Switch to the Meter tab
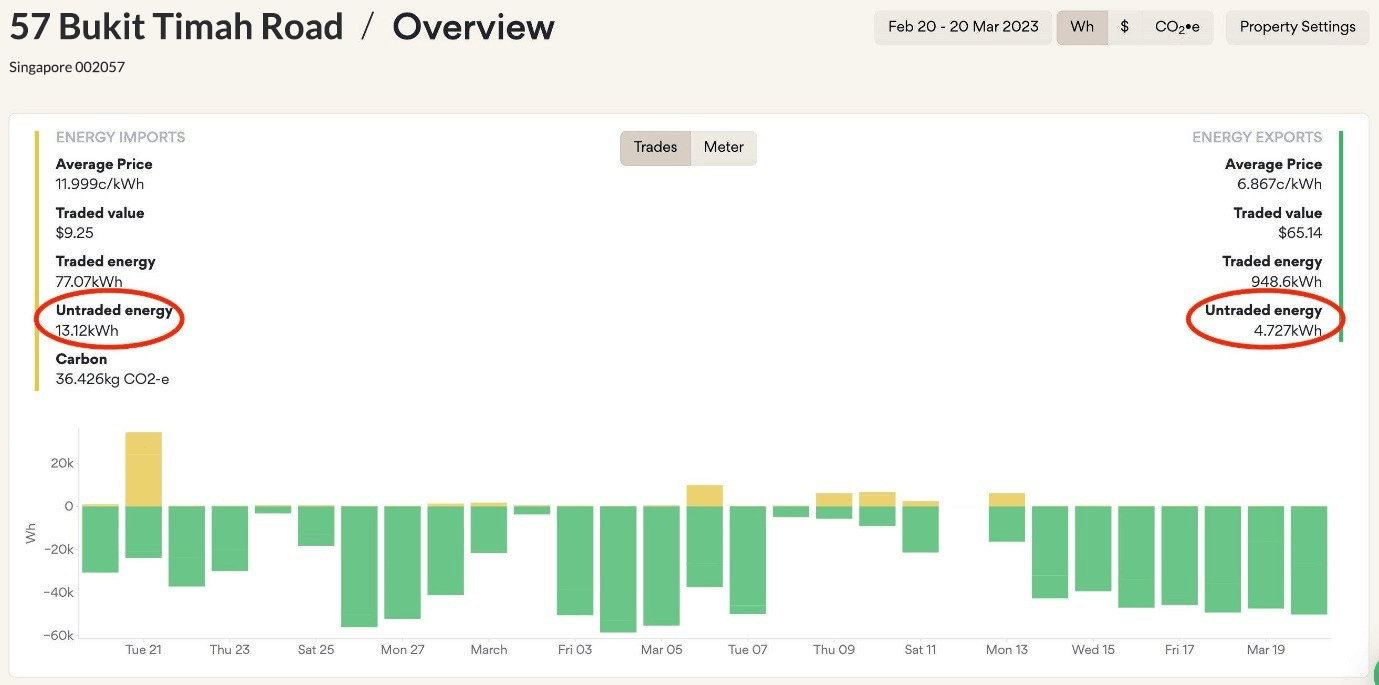The width and height of the screenshot is (1379, 685). pyautogui.click(x=723, y=147)
